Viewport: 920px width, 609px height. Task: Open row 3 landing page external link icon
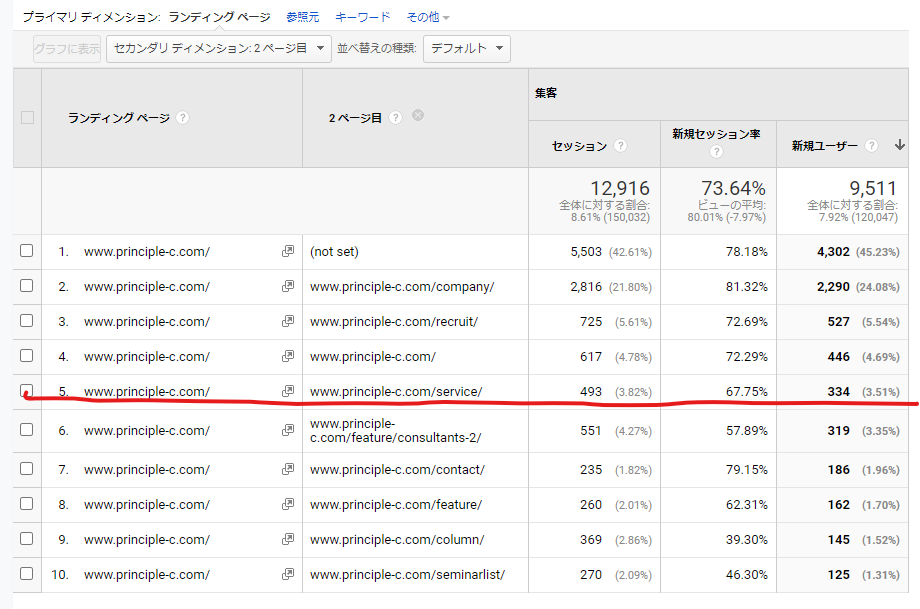(288, 322)
